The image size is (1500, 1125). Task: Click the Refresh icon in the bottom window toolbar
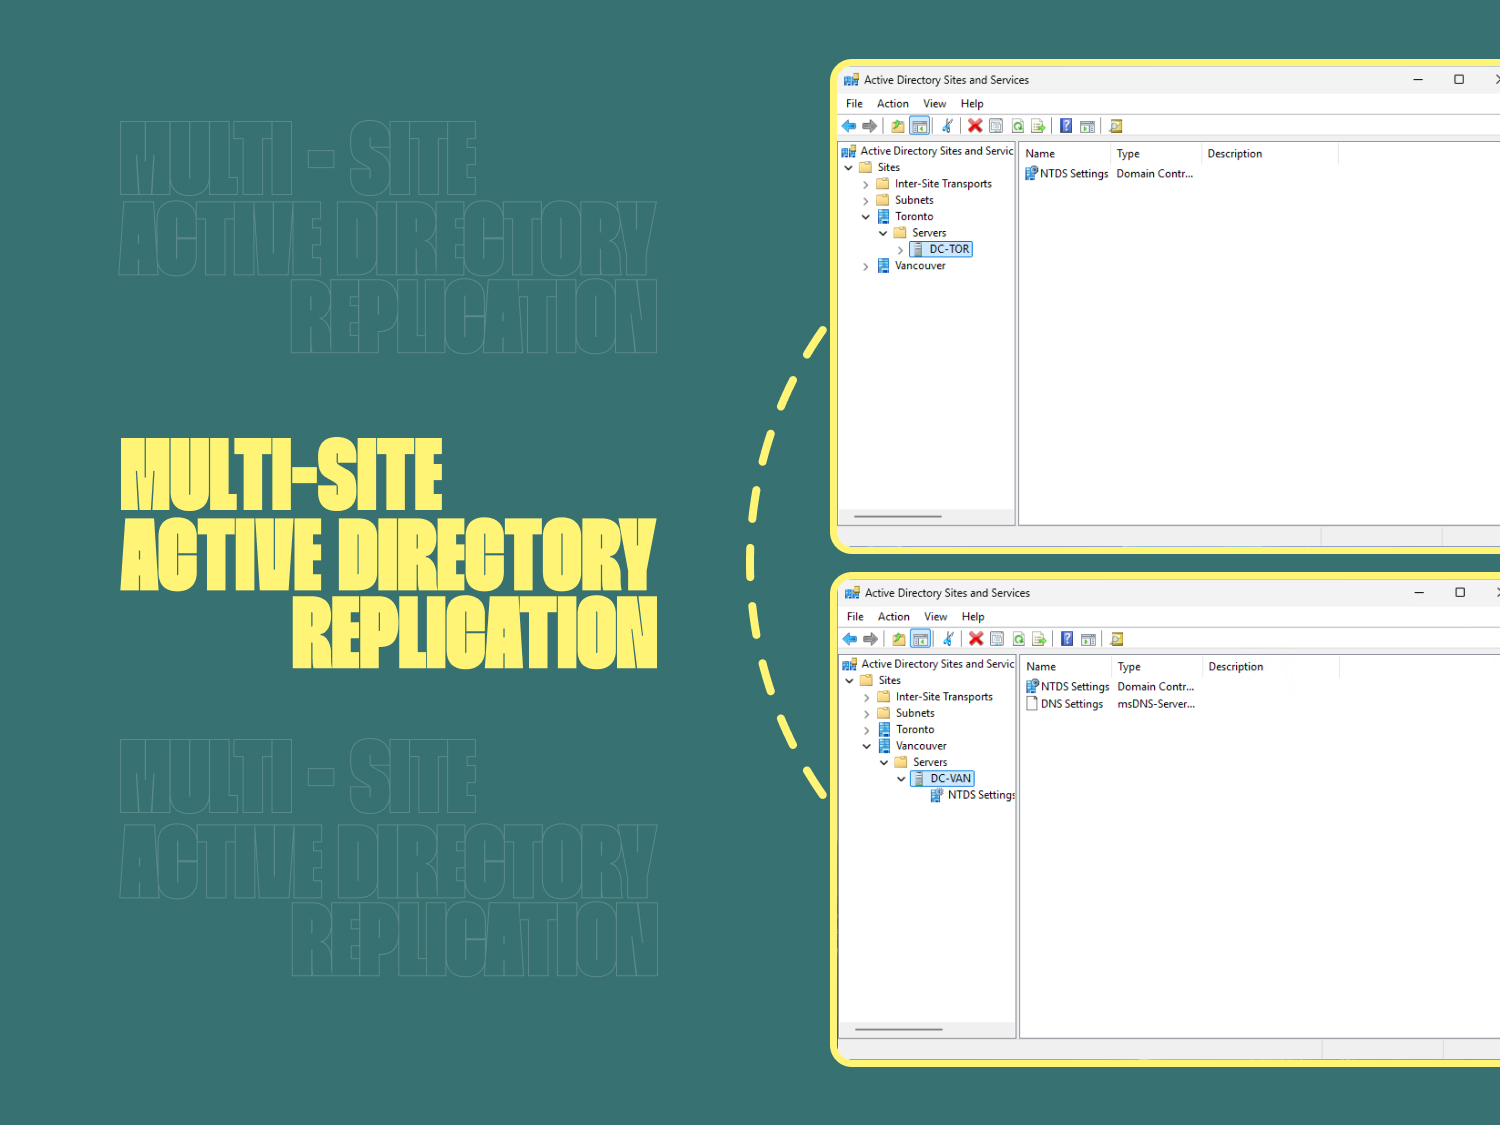(1017, 639)
